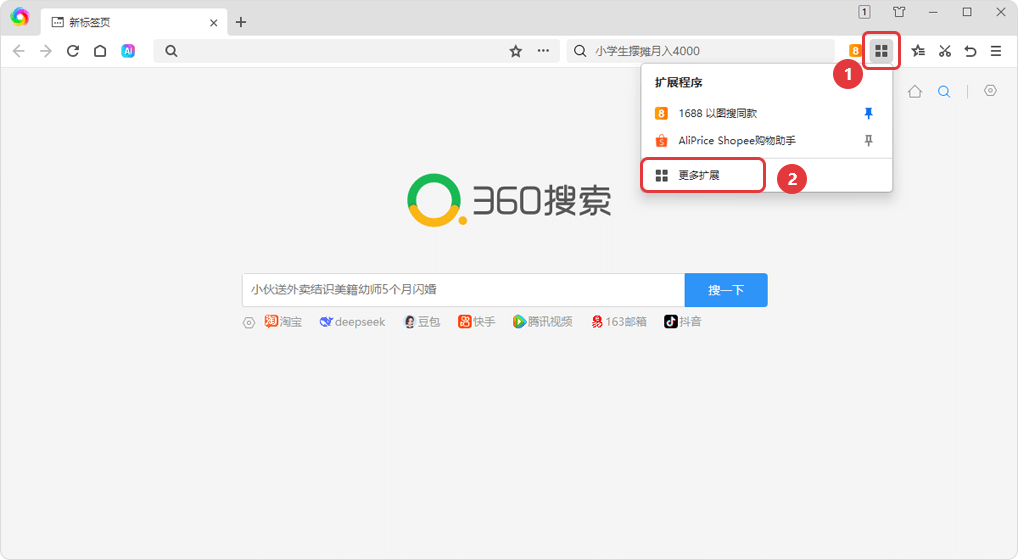Open the 淘宝 shortcut link
The width and height of the screenshot is (1018, 560).
283,322
